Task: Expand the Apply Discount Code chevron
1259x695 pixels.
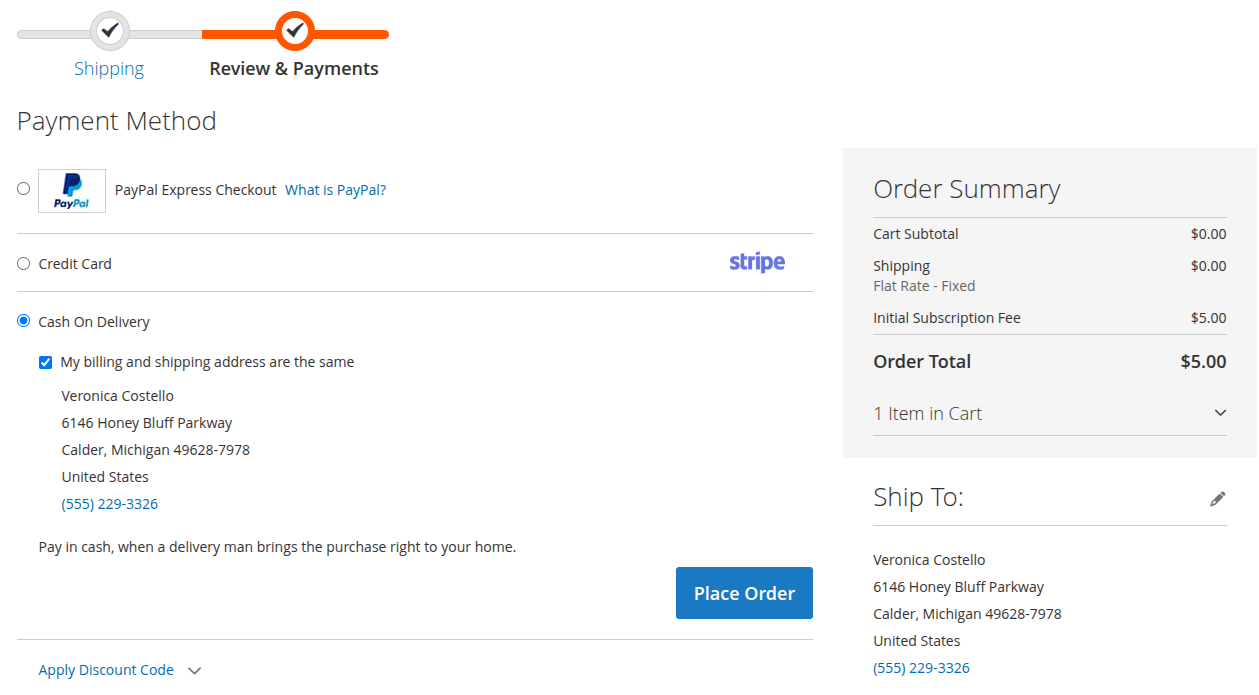Action: pyautogui.click(x=195, y=671)
